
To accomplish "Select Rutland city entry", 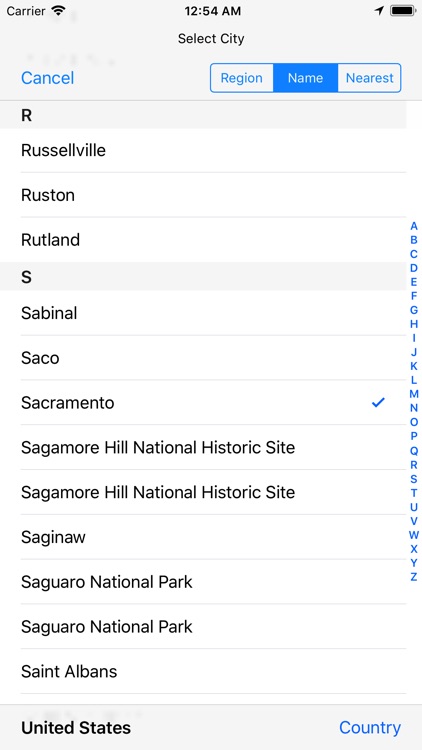I will pyautogui.click(x=203, y=240).
